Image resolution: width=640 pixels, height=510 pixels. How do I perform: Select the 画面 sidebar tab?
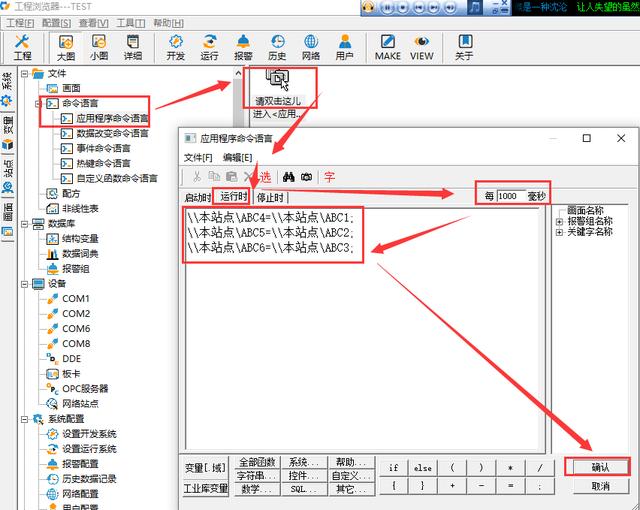7,220
